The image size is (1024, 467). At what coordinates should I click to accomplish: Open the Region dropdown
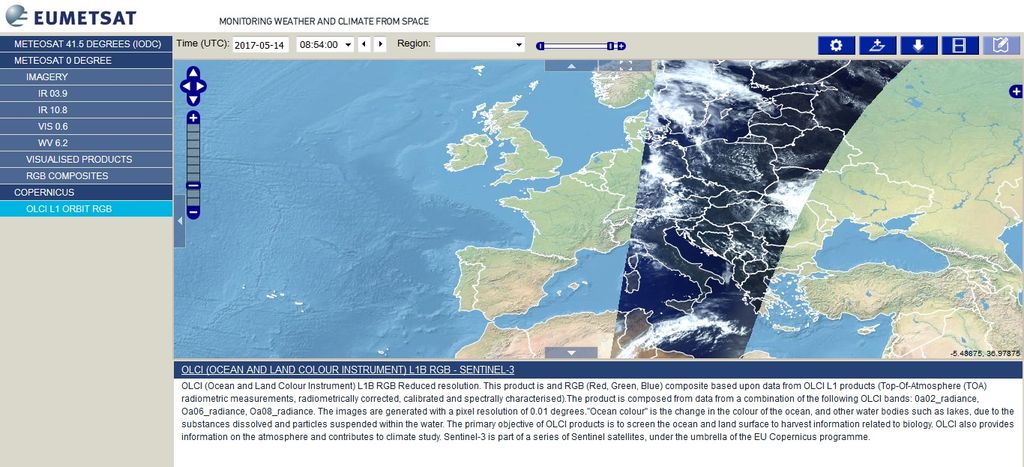coord(479,45)
